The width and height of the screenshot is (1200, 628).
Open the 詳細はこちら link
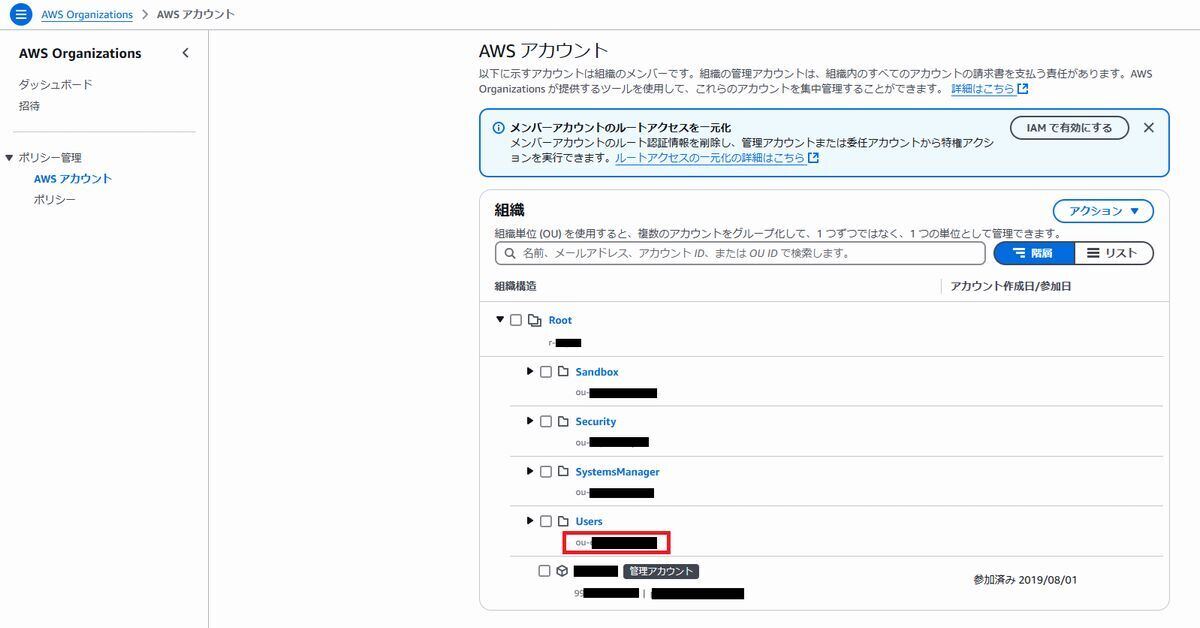[x=983, y=89]
